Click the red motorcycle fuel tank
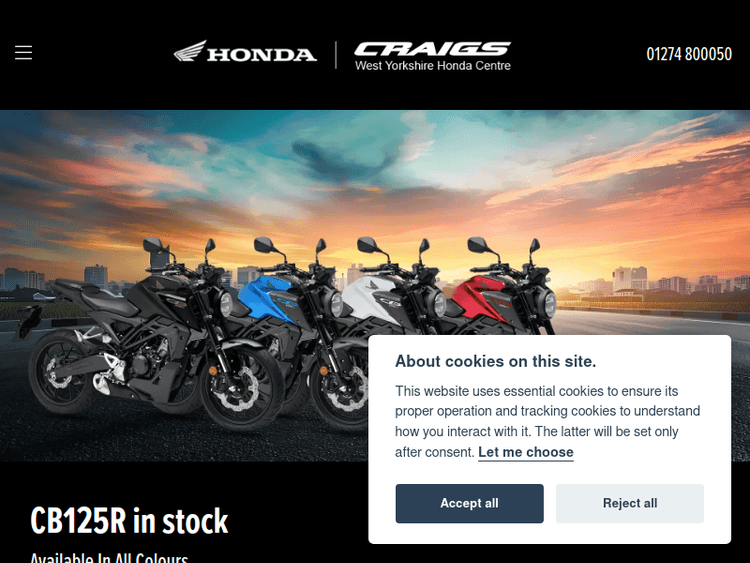This screenshot has width=750, height=563. [478, 297]
